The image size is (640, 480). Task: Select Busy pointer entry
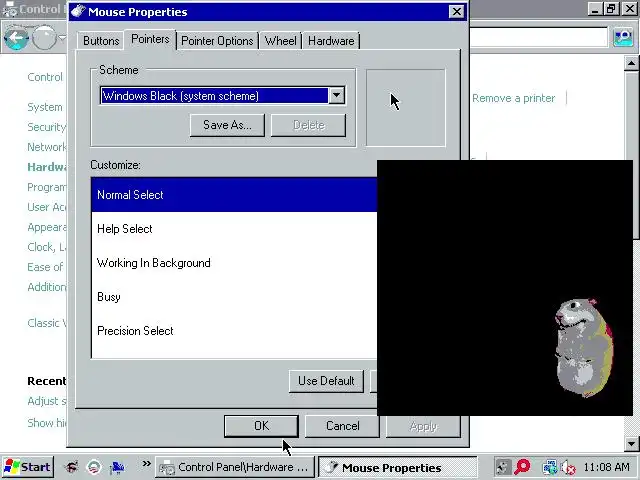coord(234,296)
